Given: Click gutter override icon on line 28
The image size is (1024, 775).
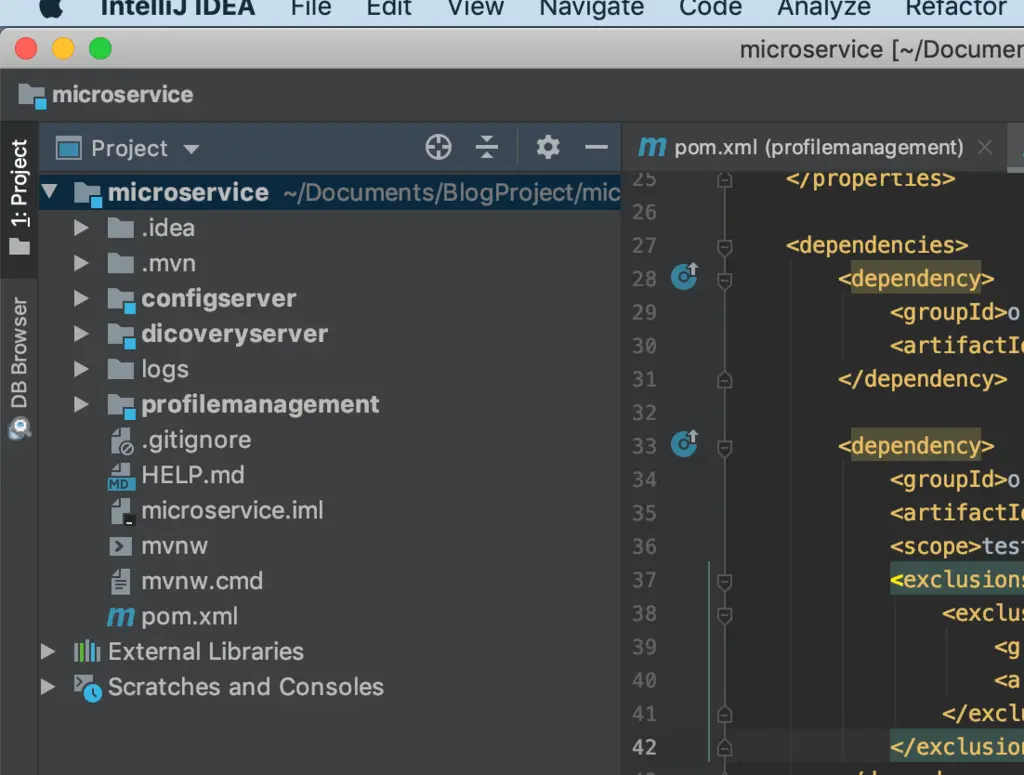Looking at the screenshot, I should coord(684,276).
